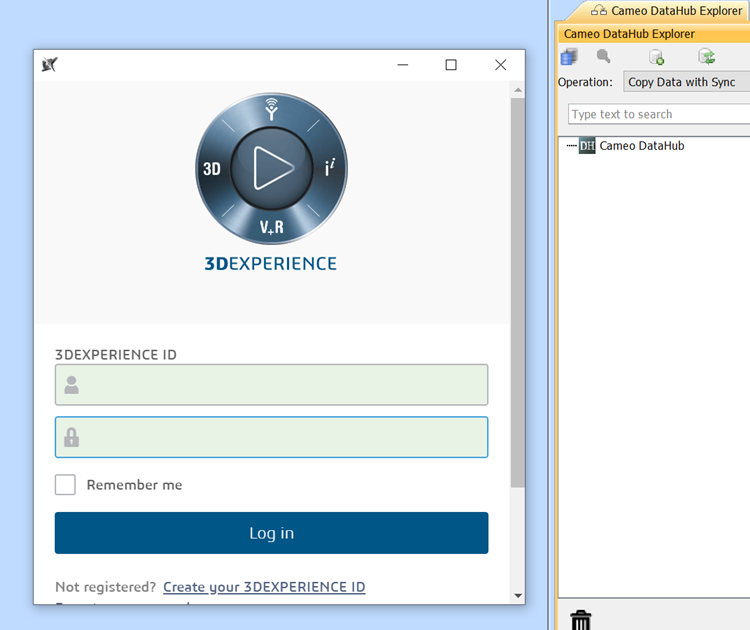Image resolution: width=750 pixels, height=630 pixels.
Task: Select the Cameo DataHub tree node
Action: (x=641, y=145)
